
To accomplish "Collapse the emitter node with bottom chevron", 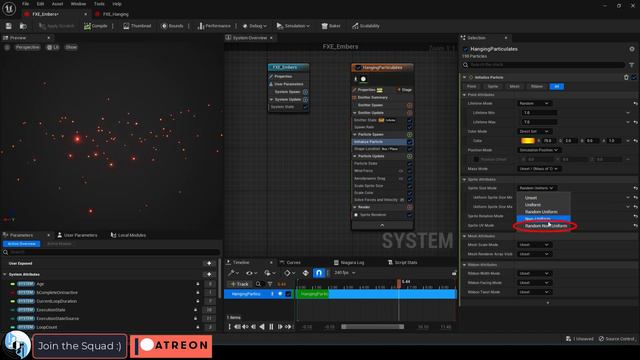I will 382,225.
